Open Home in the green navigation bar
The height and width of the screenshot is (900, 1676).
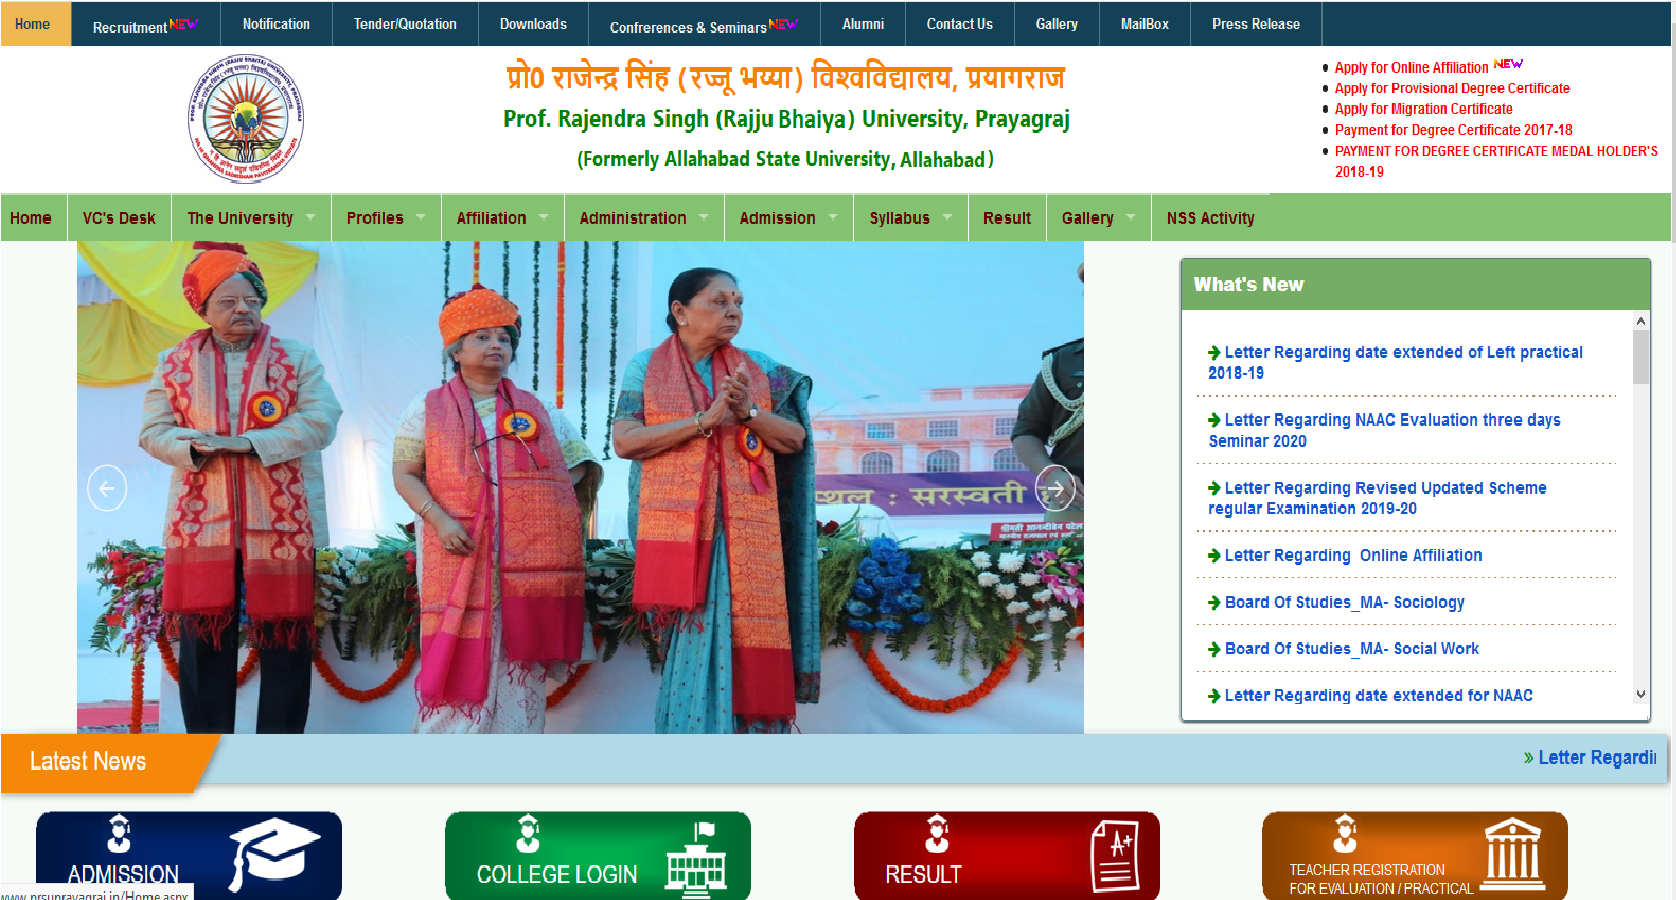pyautogui.click(x=31, y=218)
